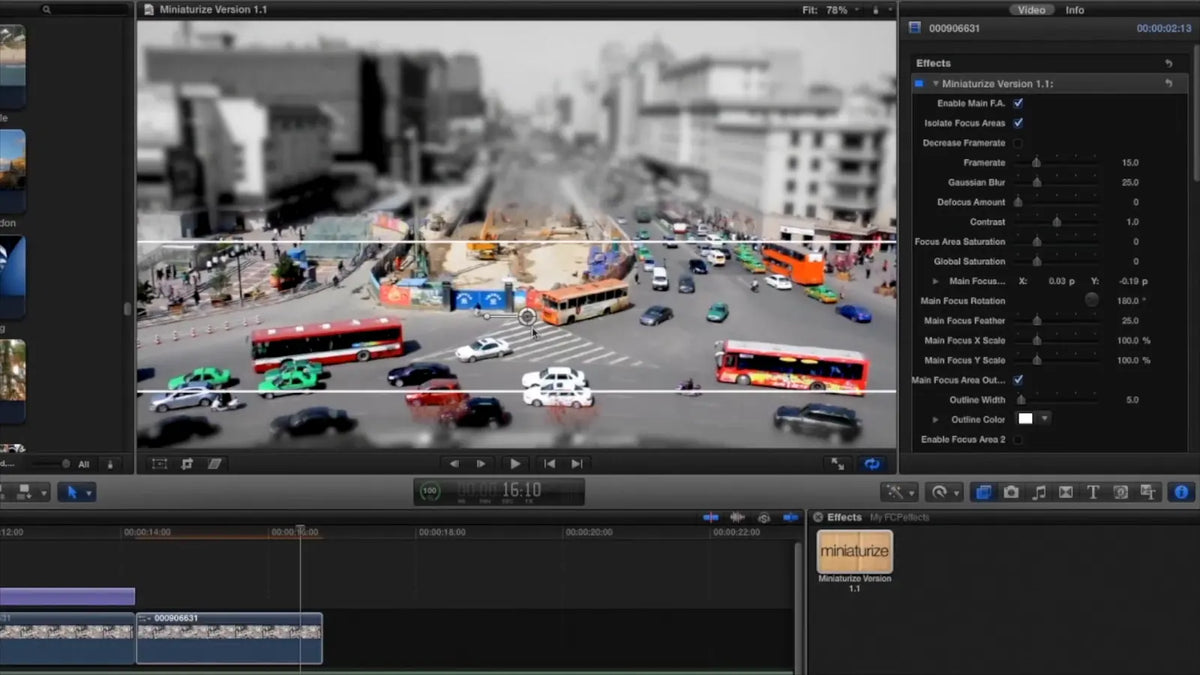Open the Transitions browser icon
Screen dimensions: 1200x675
pos(1066,492)
